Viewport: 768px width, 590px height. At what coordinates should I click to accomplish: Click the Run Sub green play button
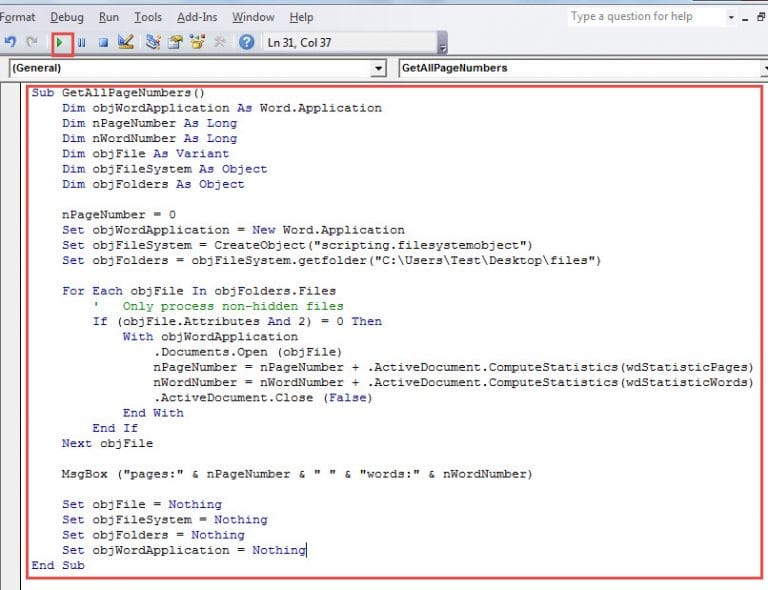coord(62,43)
